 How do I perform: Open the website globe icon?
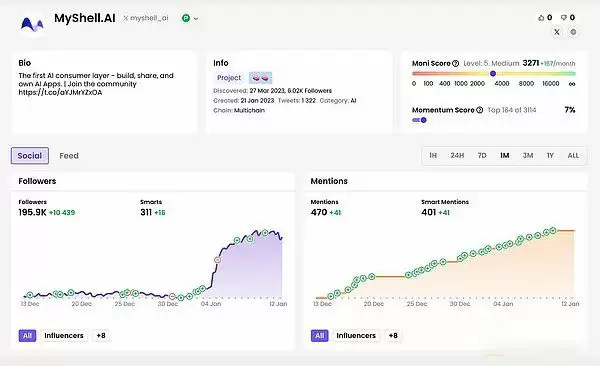click(573, 32)
